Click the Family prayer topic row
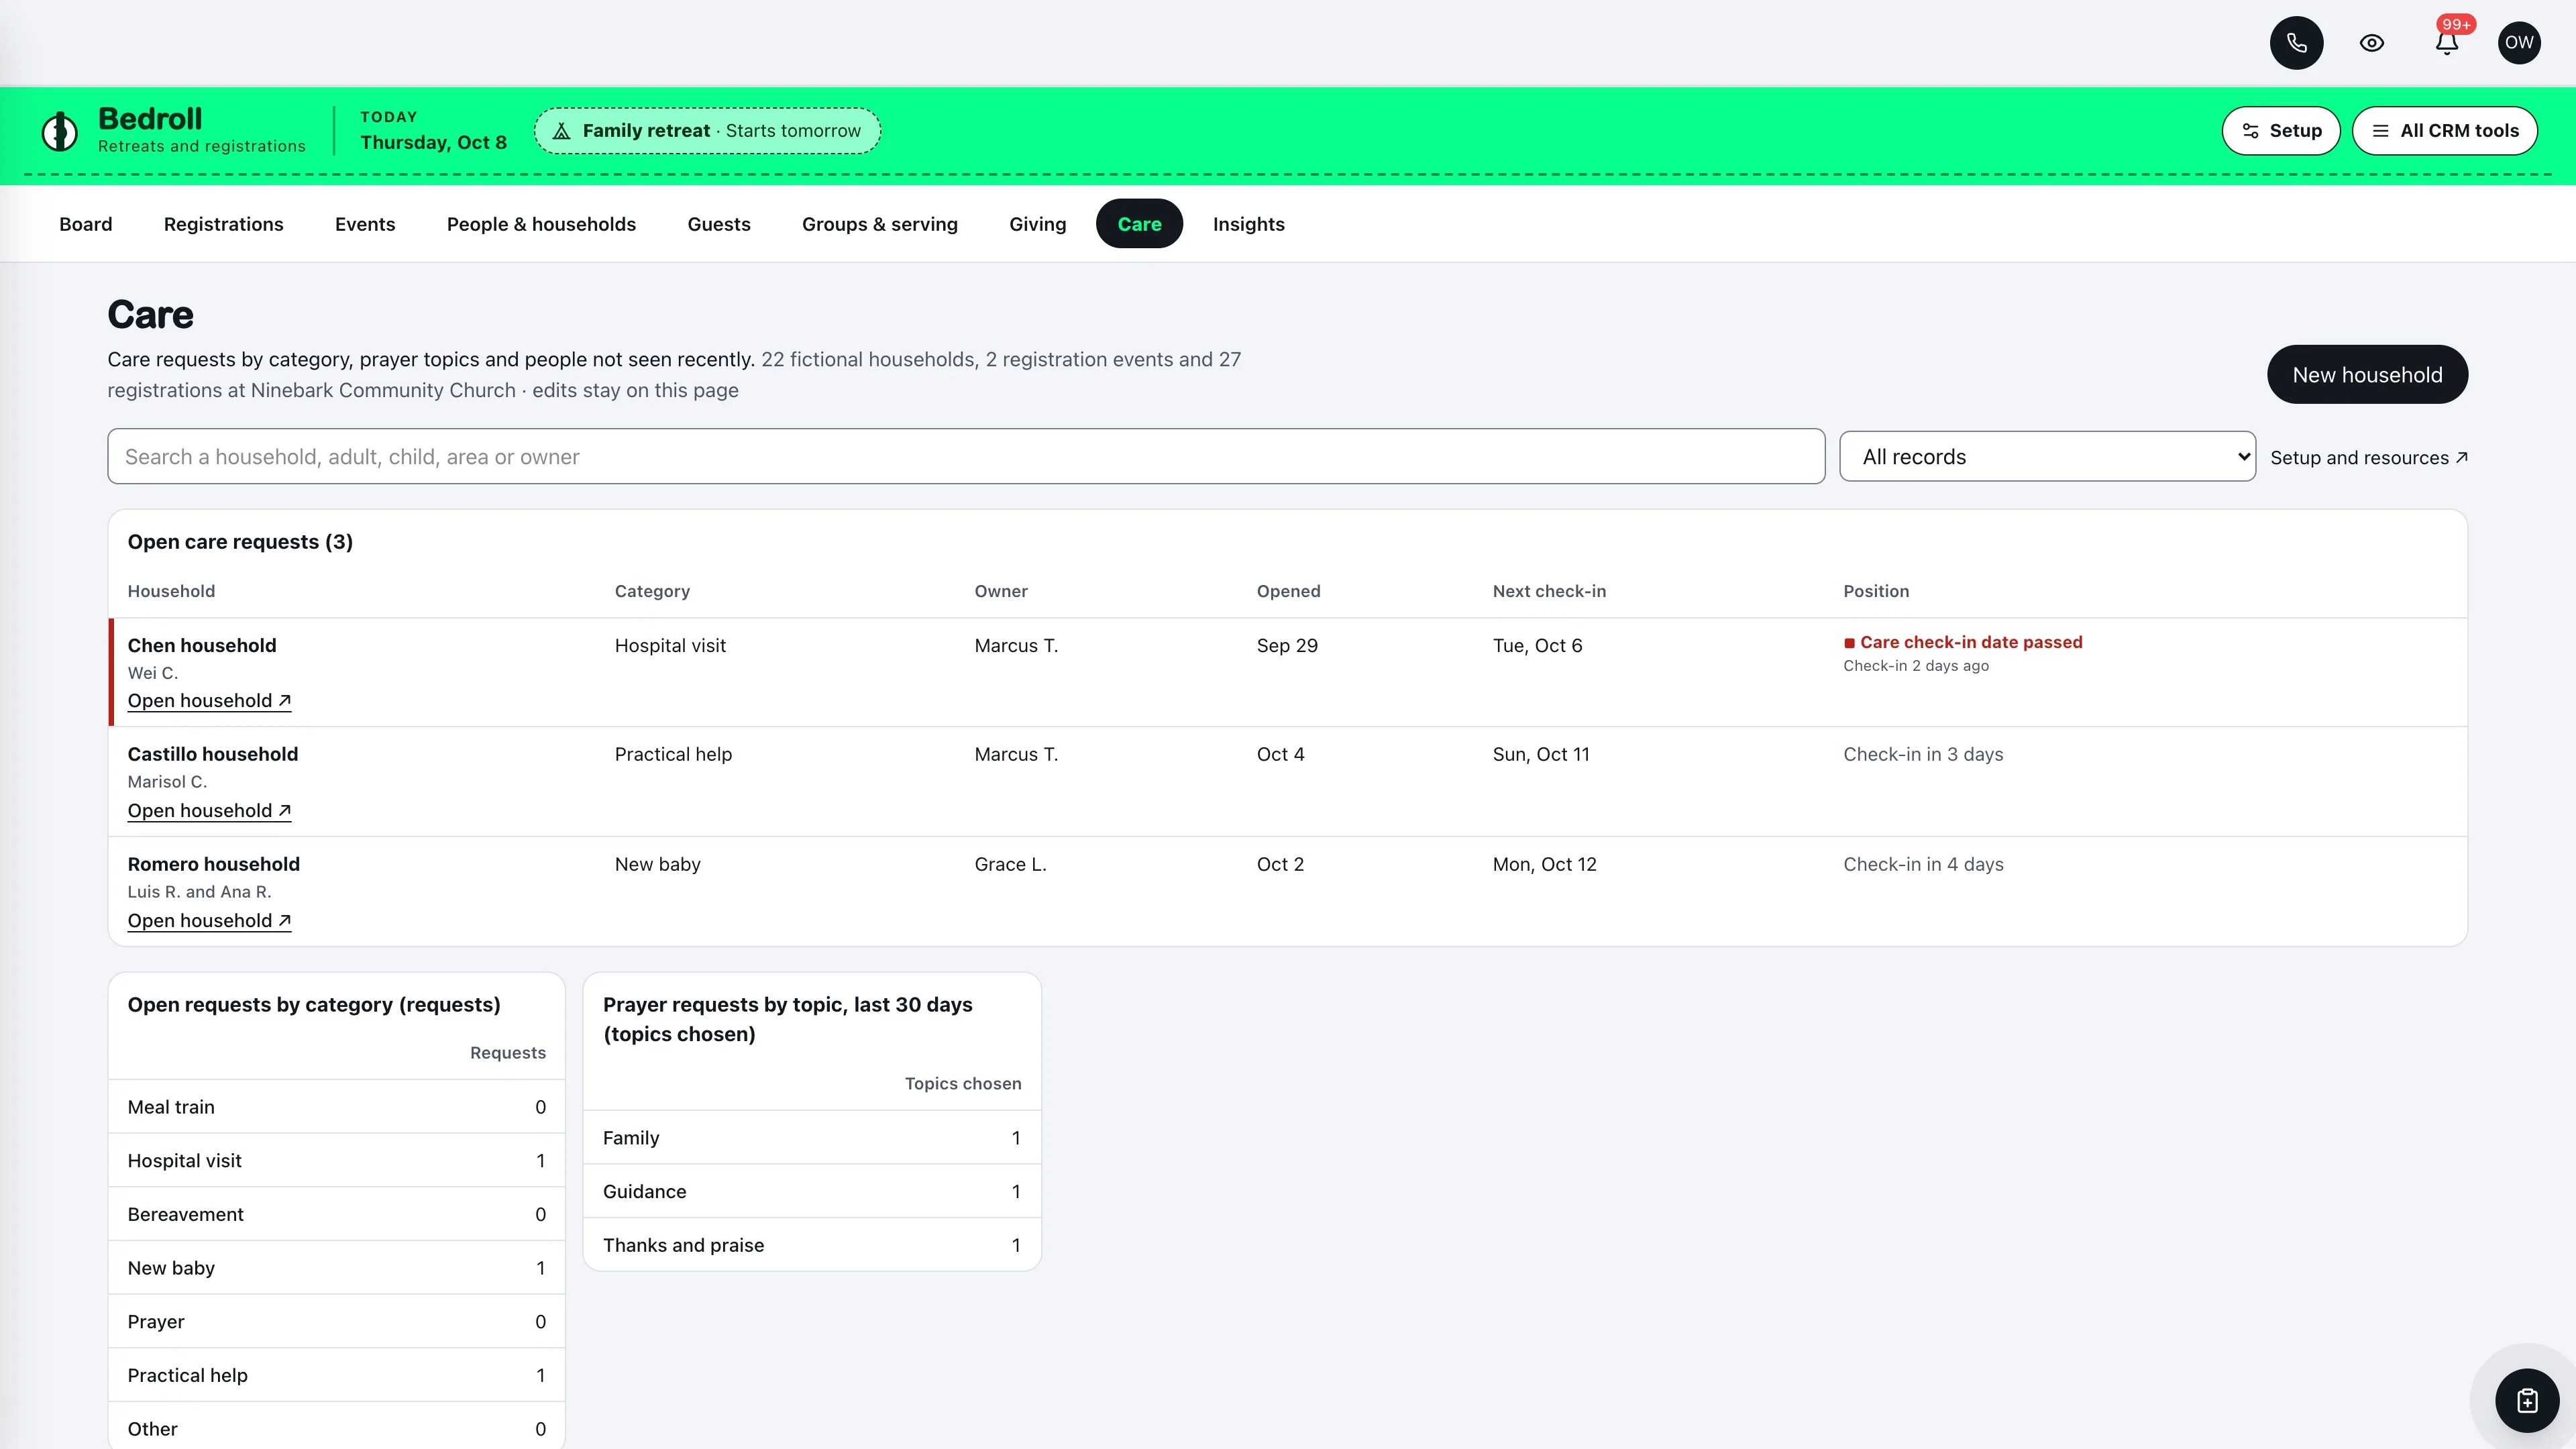 (x=812, y=1138)
